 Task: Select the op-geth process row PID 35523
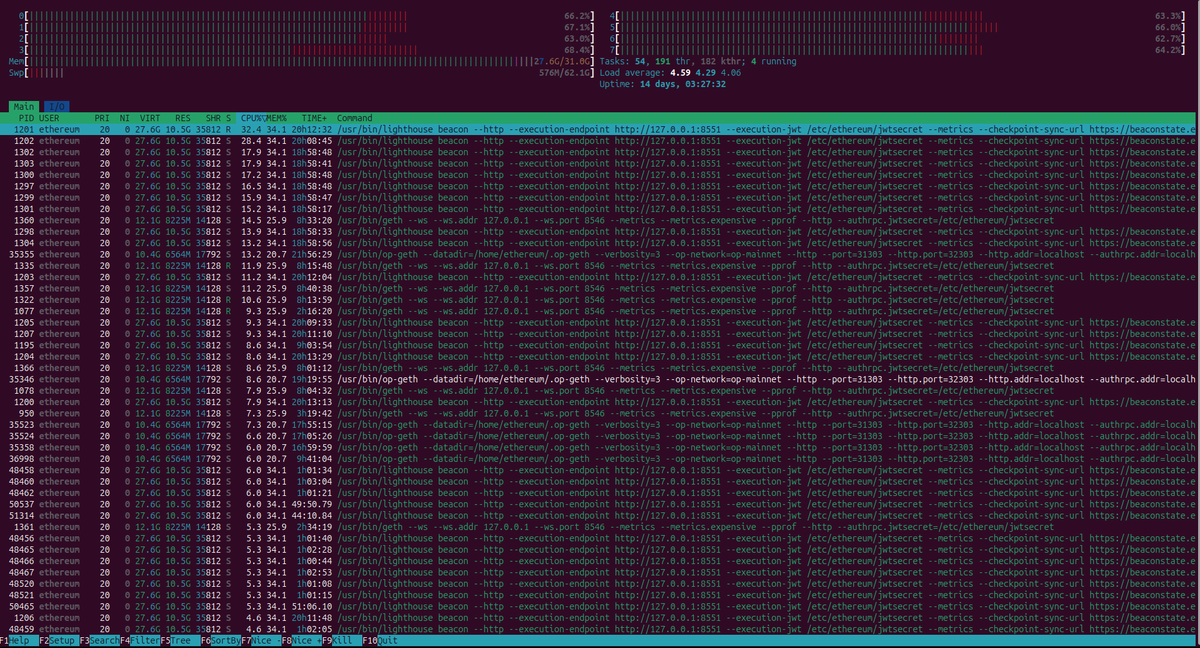[x=600, y=423]
